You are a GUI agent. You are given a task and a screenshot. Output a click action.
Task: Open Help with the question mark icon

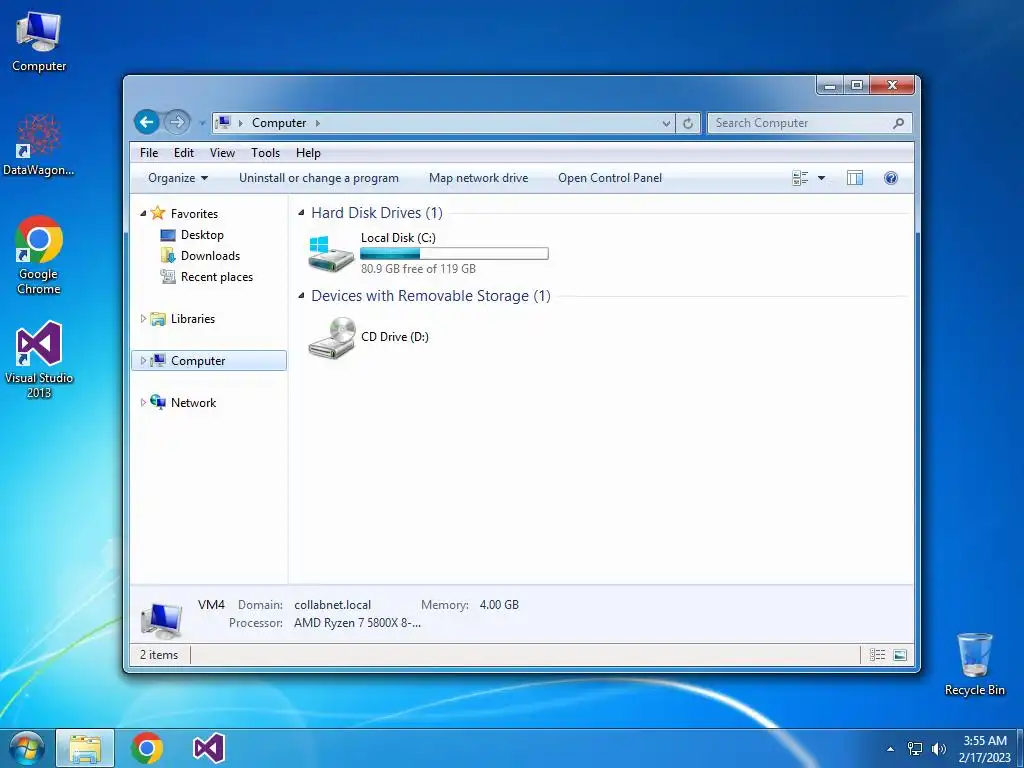pyautogui.click(x=891, y=178)
